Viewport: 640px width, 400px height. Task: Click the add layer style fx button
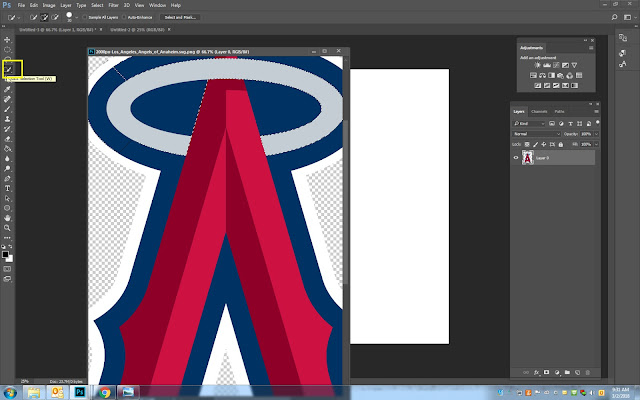pos(536,373)
